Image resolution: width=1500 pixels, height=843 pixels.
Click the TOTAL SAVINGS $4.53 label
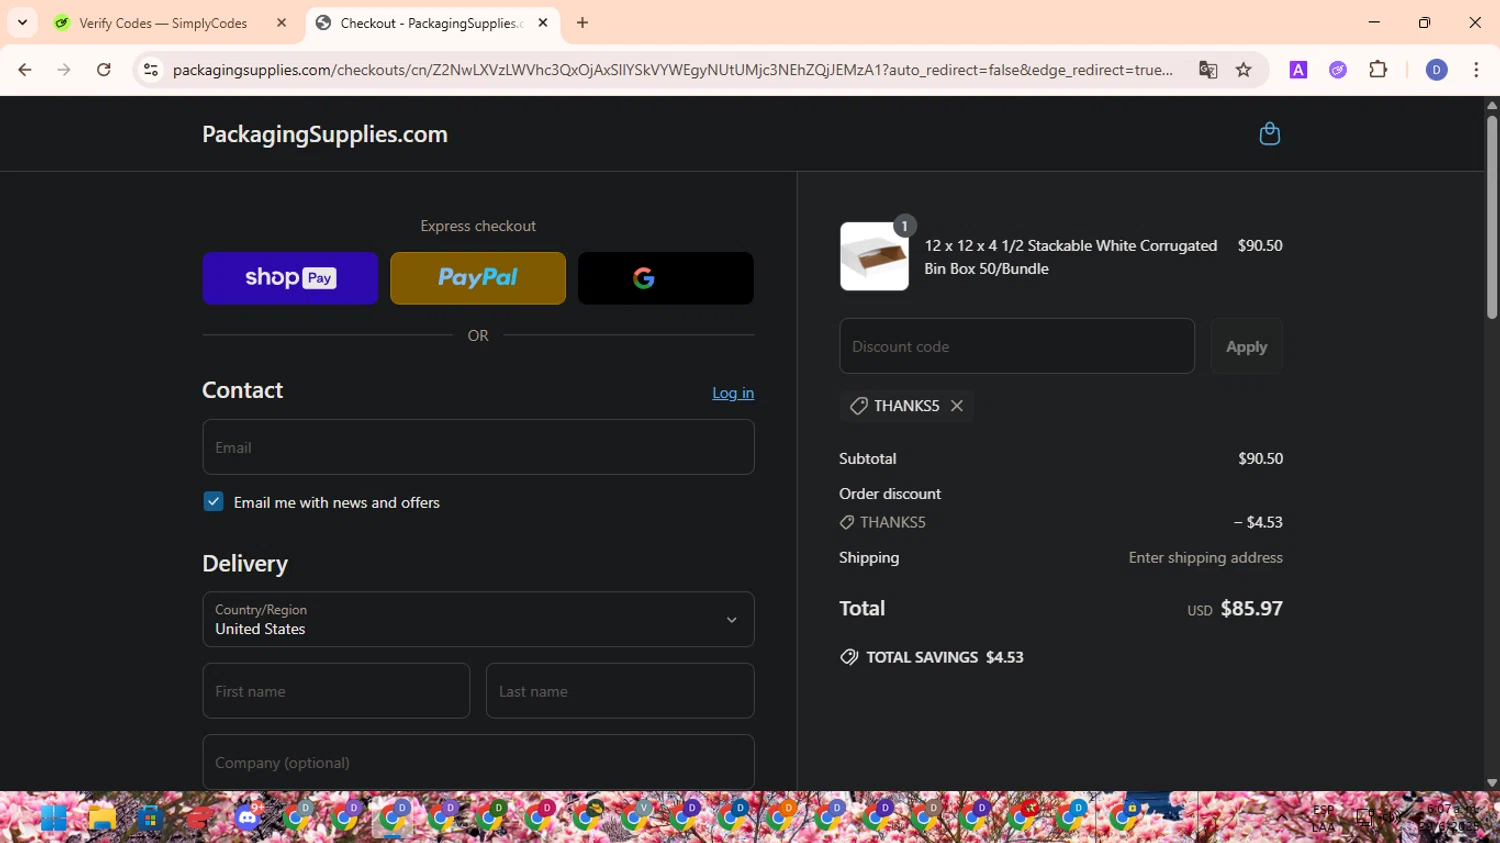click(944, 657)
